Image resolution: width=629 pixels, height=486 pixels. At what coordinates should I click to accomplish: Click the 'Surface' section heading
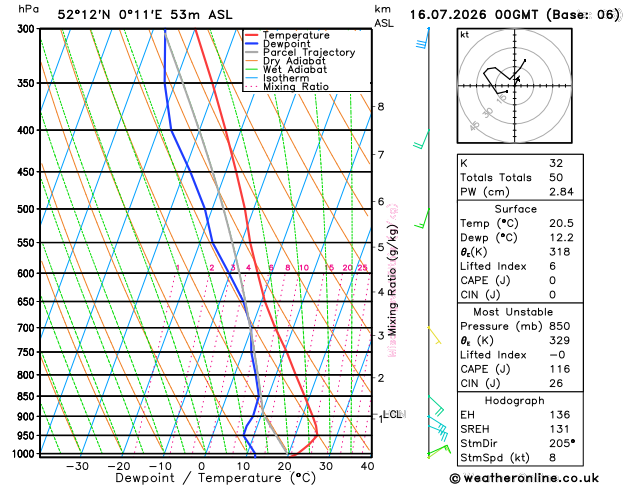(x=515, y=209)
